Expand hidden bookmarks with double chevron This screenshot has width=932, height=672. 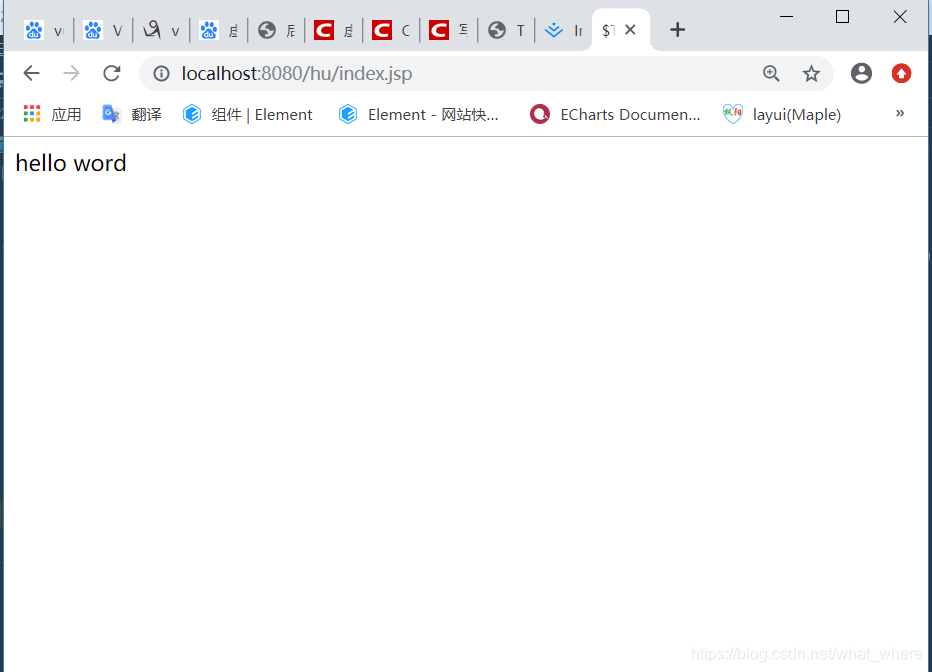[x=900, y=113]
